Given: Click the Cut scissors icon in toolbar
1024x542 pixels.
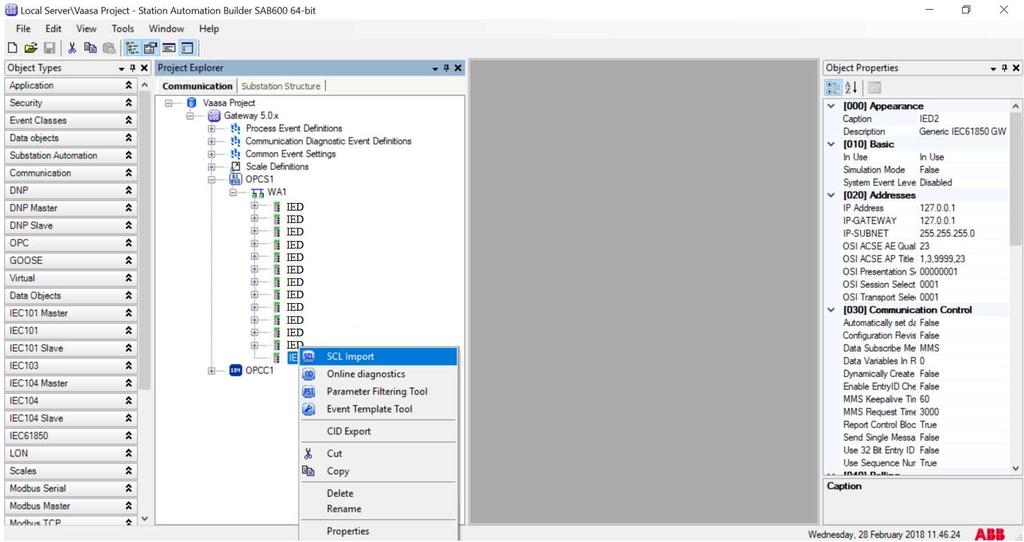Looking at the screenshot, I should 72,48.
